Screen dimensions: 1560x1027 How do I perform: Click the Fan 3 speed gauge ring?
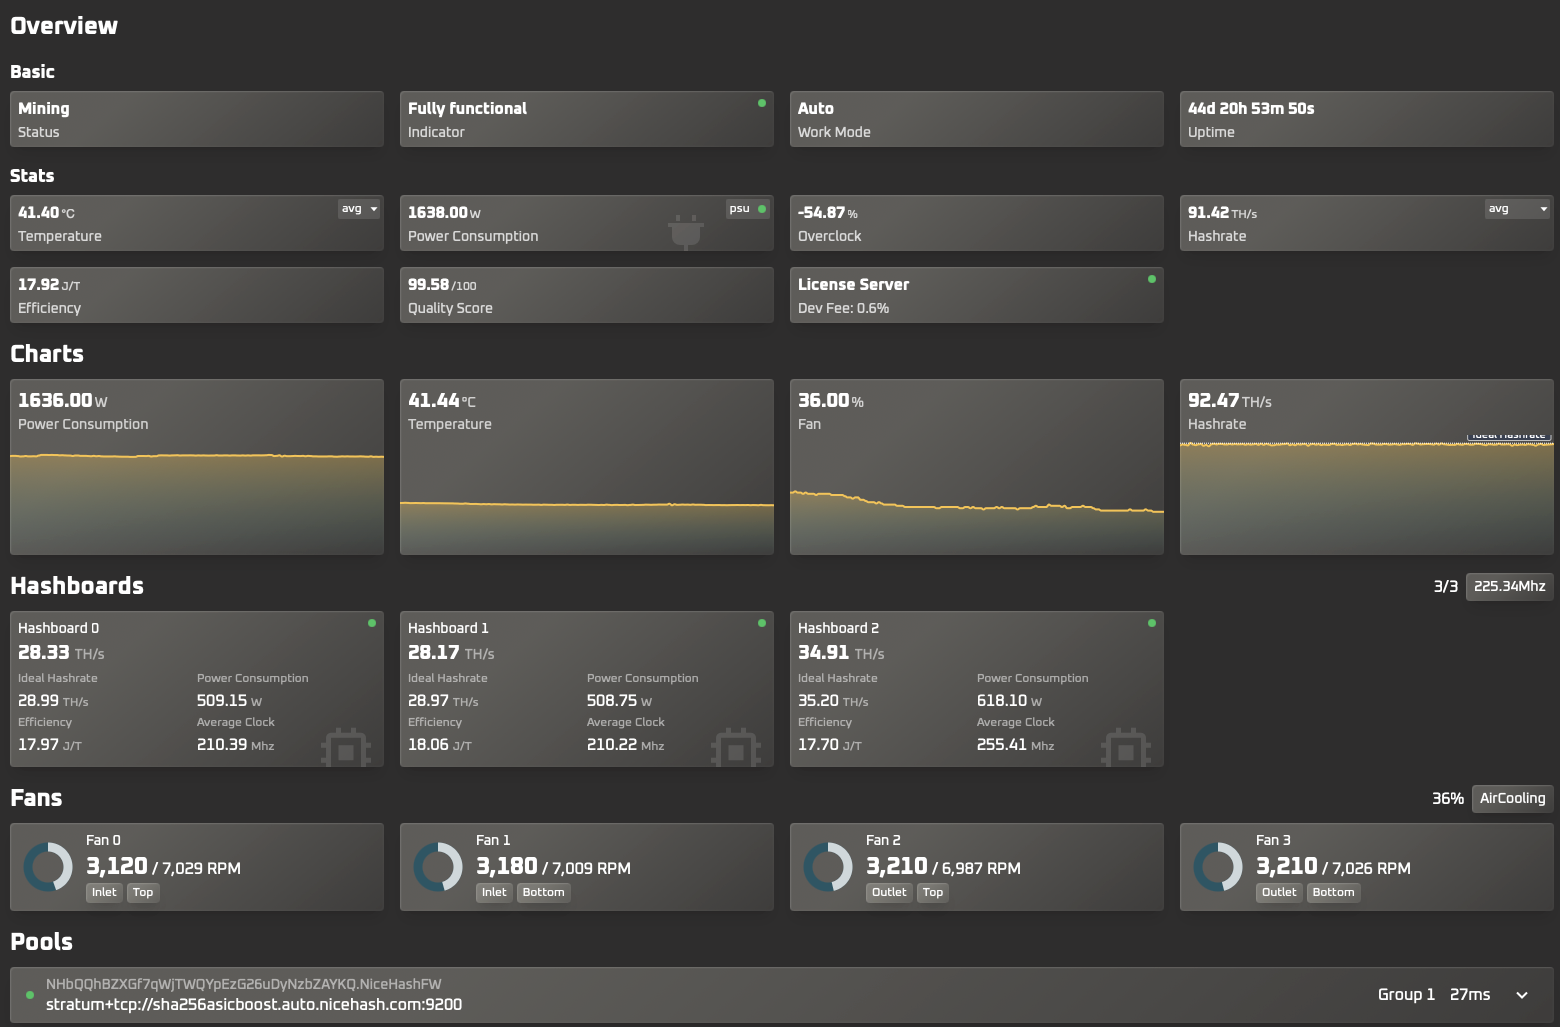[x=1218, y=867]
